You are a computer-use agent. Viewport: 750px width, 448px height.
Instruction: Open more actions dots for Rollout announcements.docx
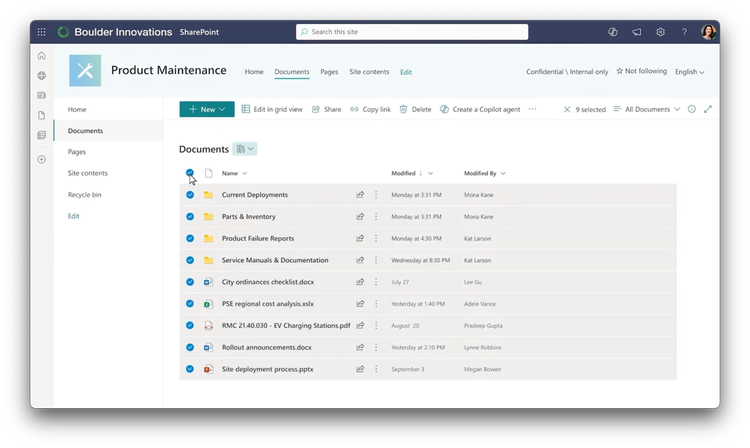click(x=376, y=347)
